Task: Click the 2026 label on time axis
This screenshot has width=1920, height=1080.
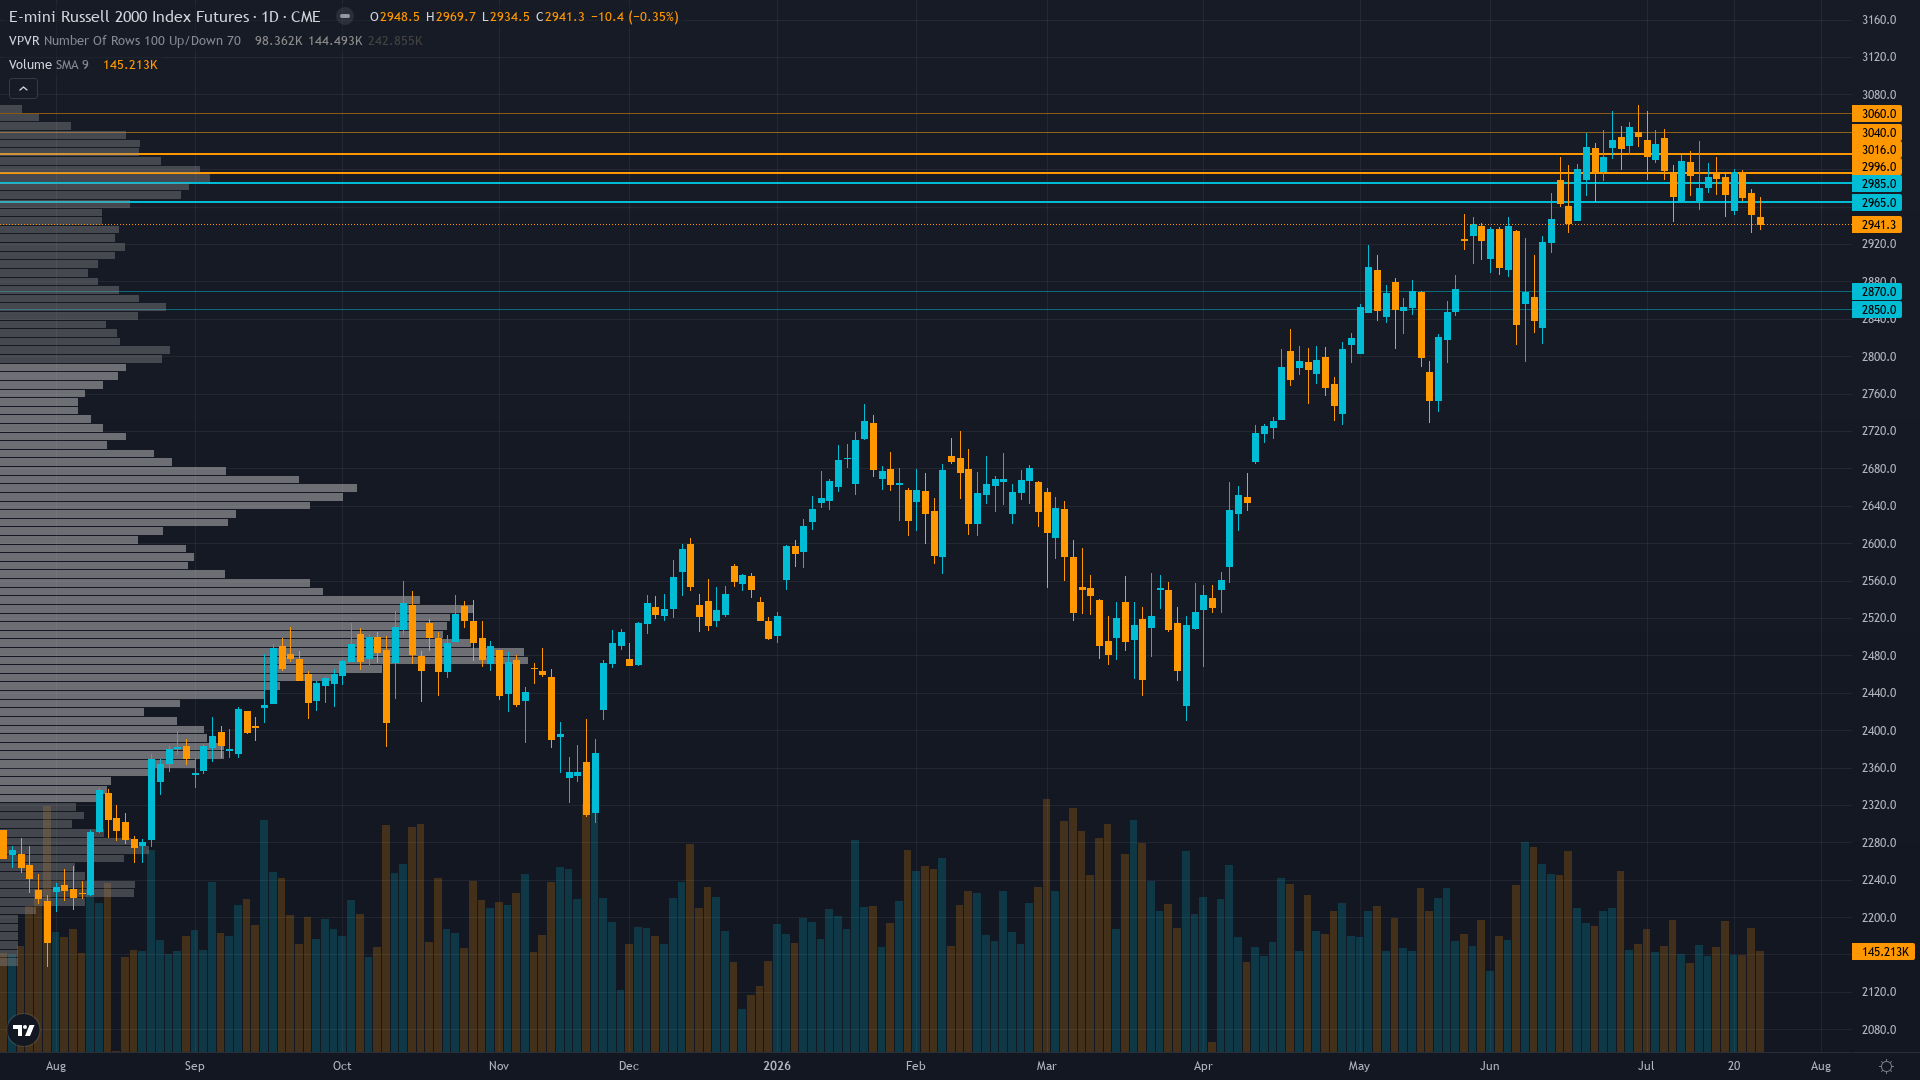Action: (x=777, y=1066)
